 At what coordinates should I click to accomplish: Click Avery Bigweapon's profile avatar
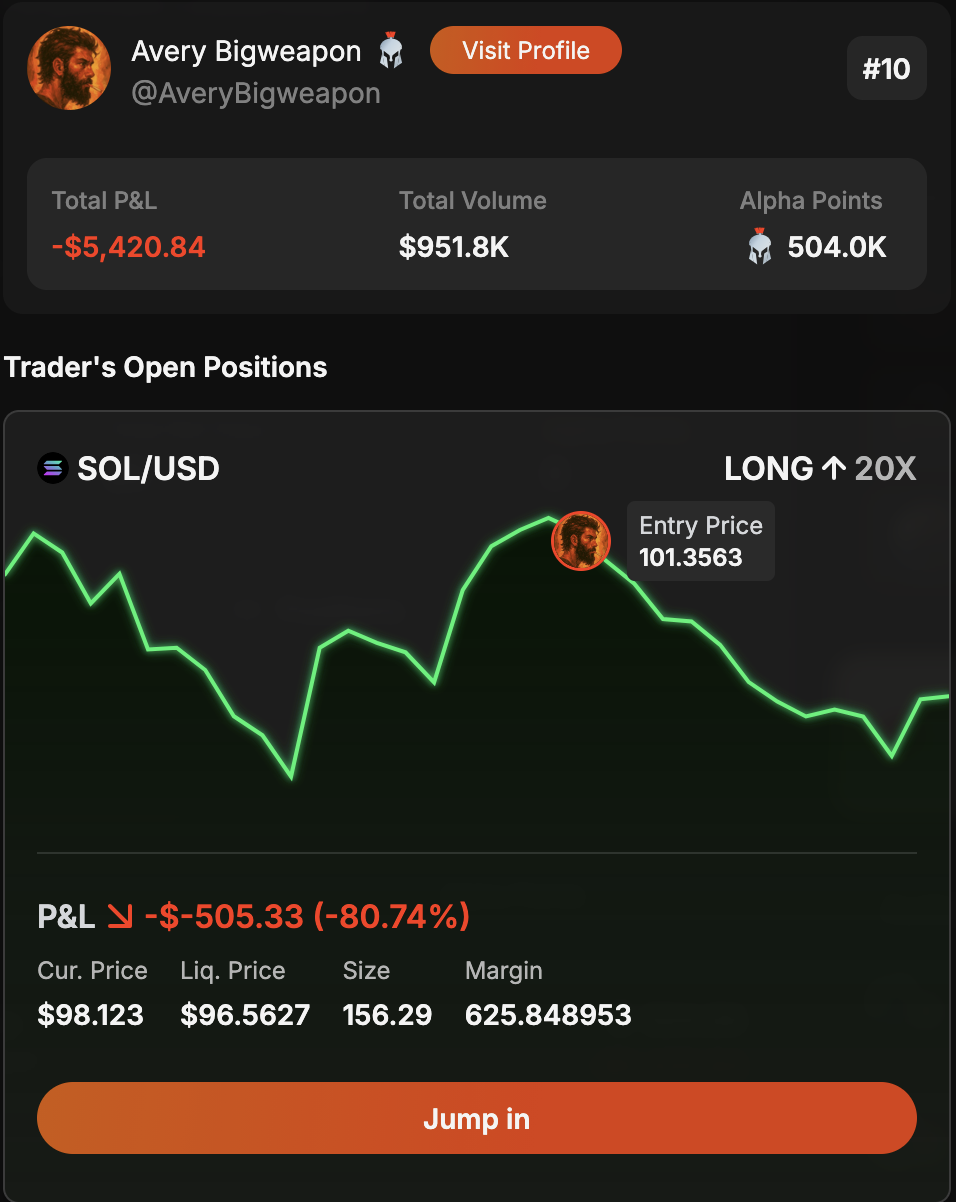[x=69, y=68]
